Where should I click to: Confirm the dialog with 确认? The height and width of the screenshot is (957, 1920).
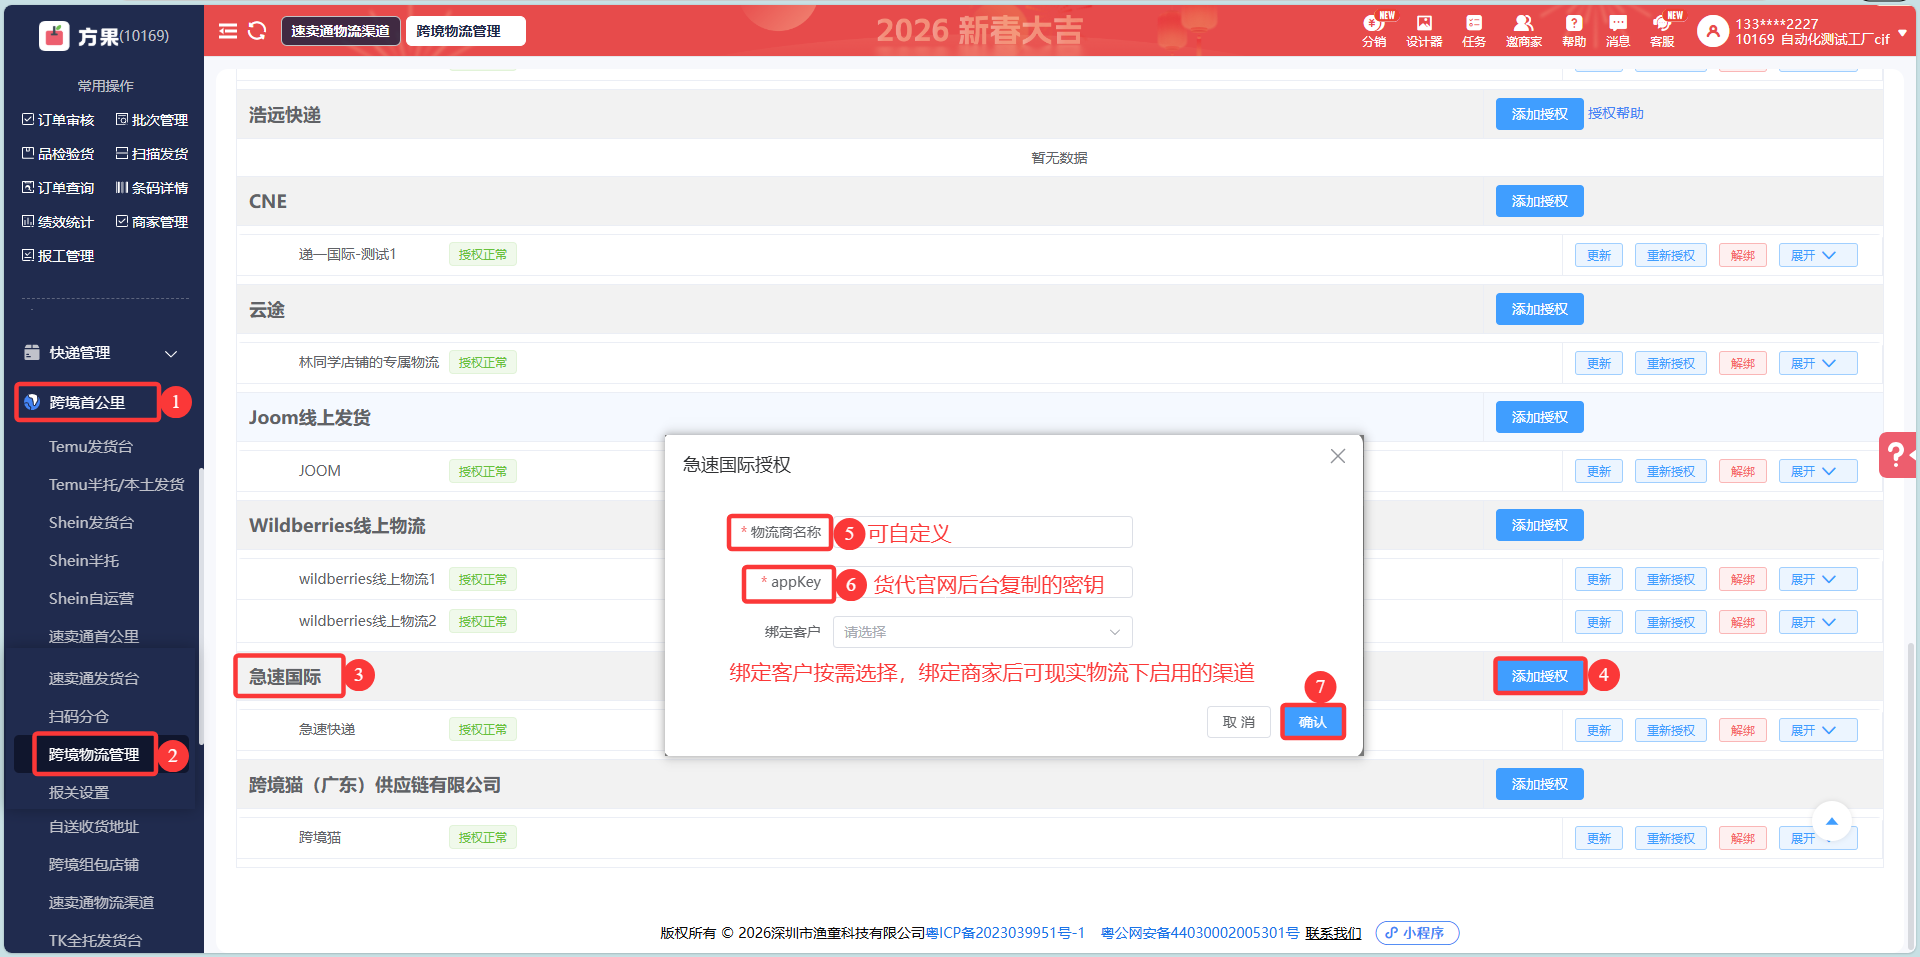click(x=1312, y=722)
